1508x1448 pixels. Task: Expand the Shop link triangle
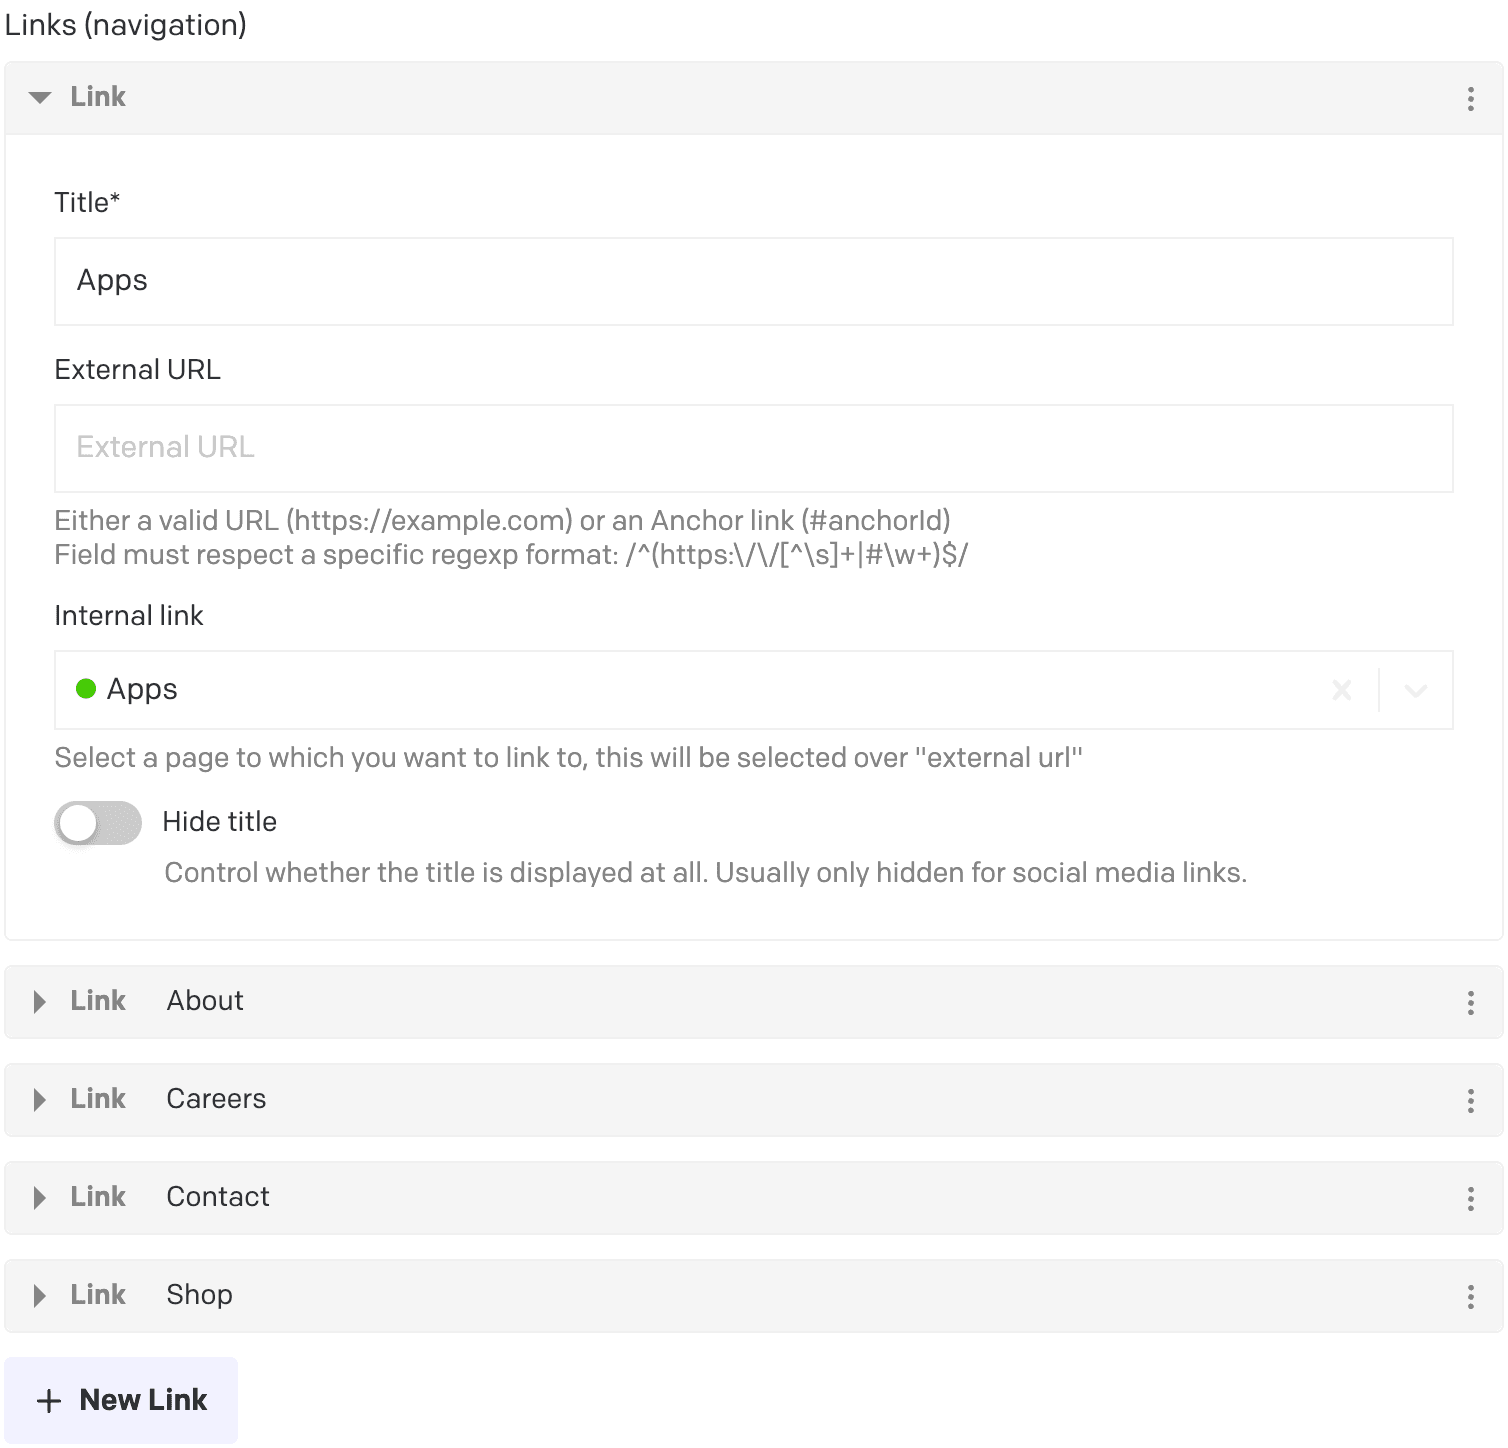pyautogui.click(x=40, y=1296)
